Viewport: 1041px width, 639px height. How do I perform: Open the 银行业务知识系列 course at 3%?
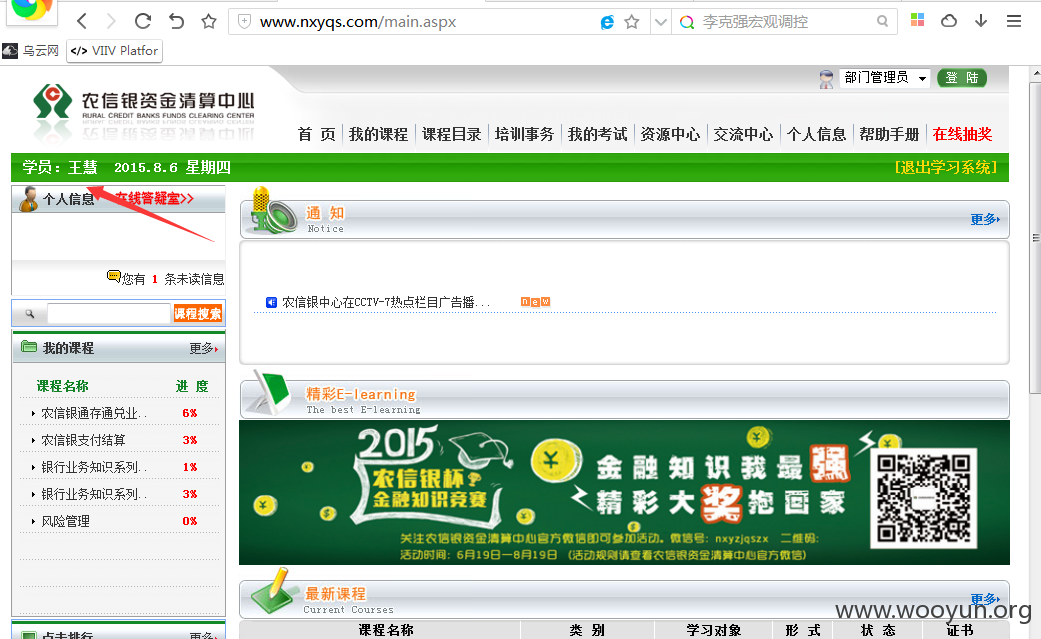click(94, 494)
